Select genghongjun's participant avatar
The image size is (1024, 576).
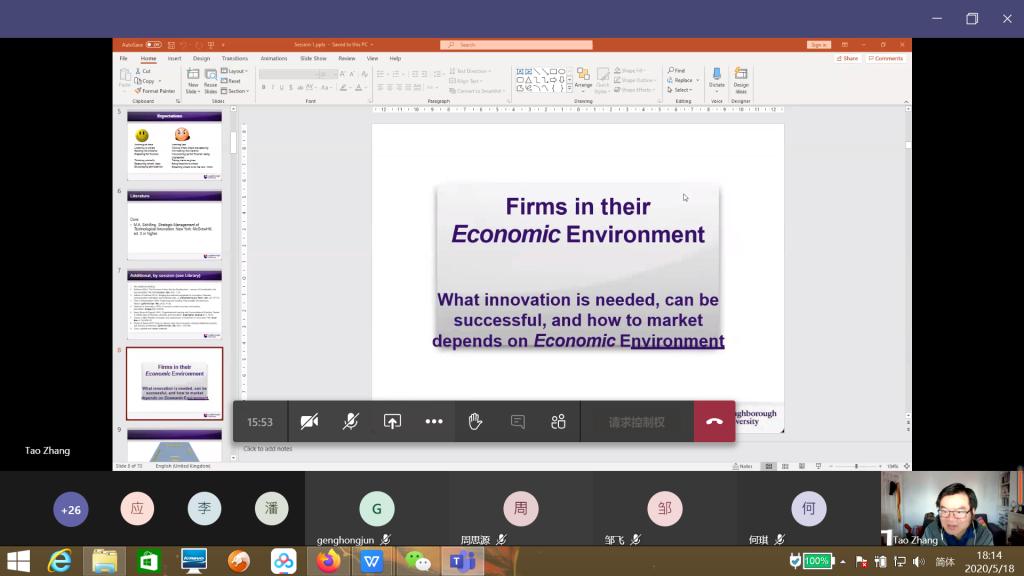(x=376, y=509)
